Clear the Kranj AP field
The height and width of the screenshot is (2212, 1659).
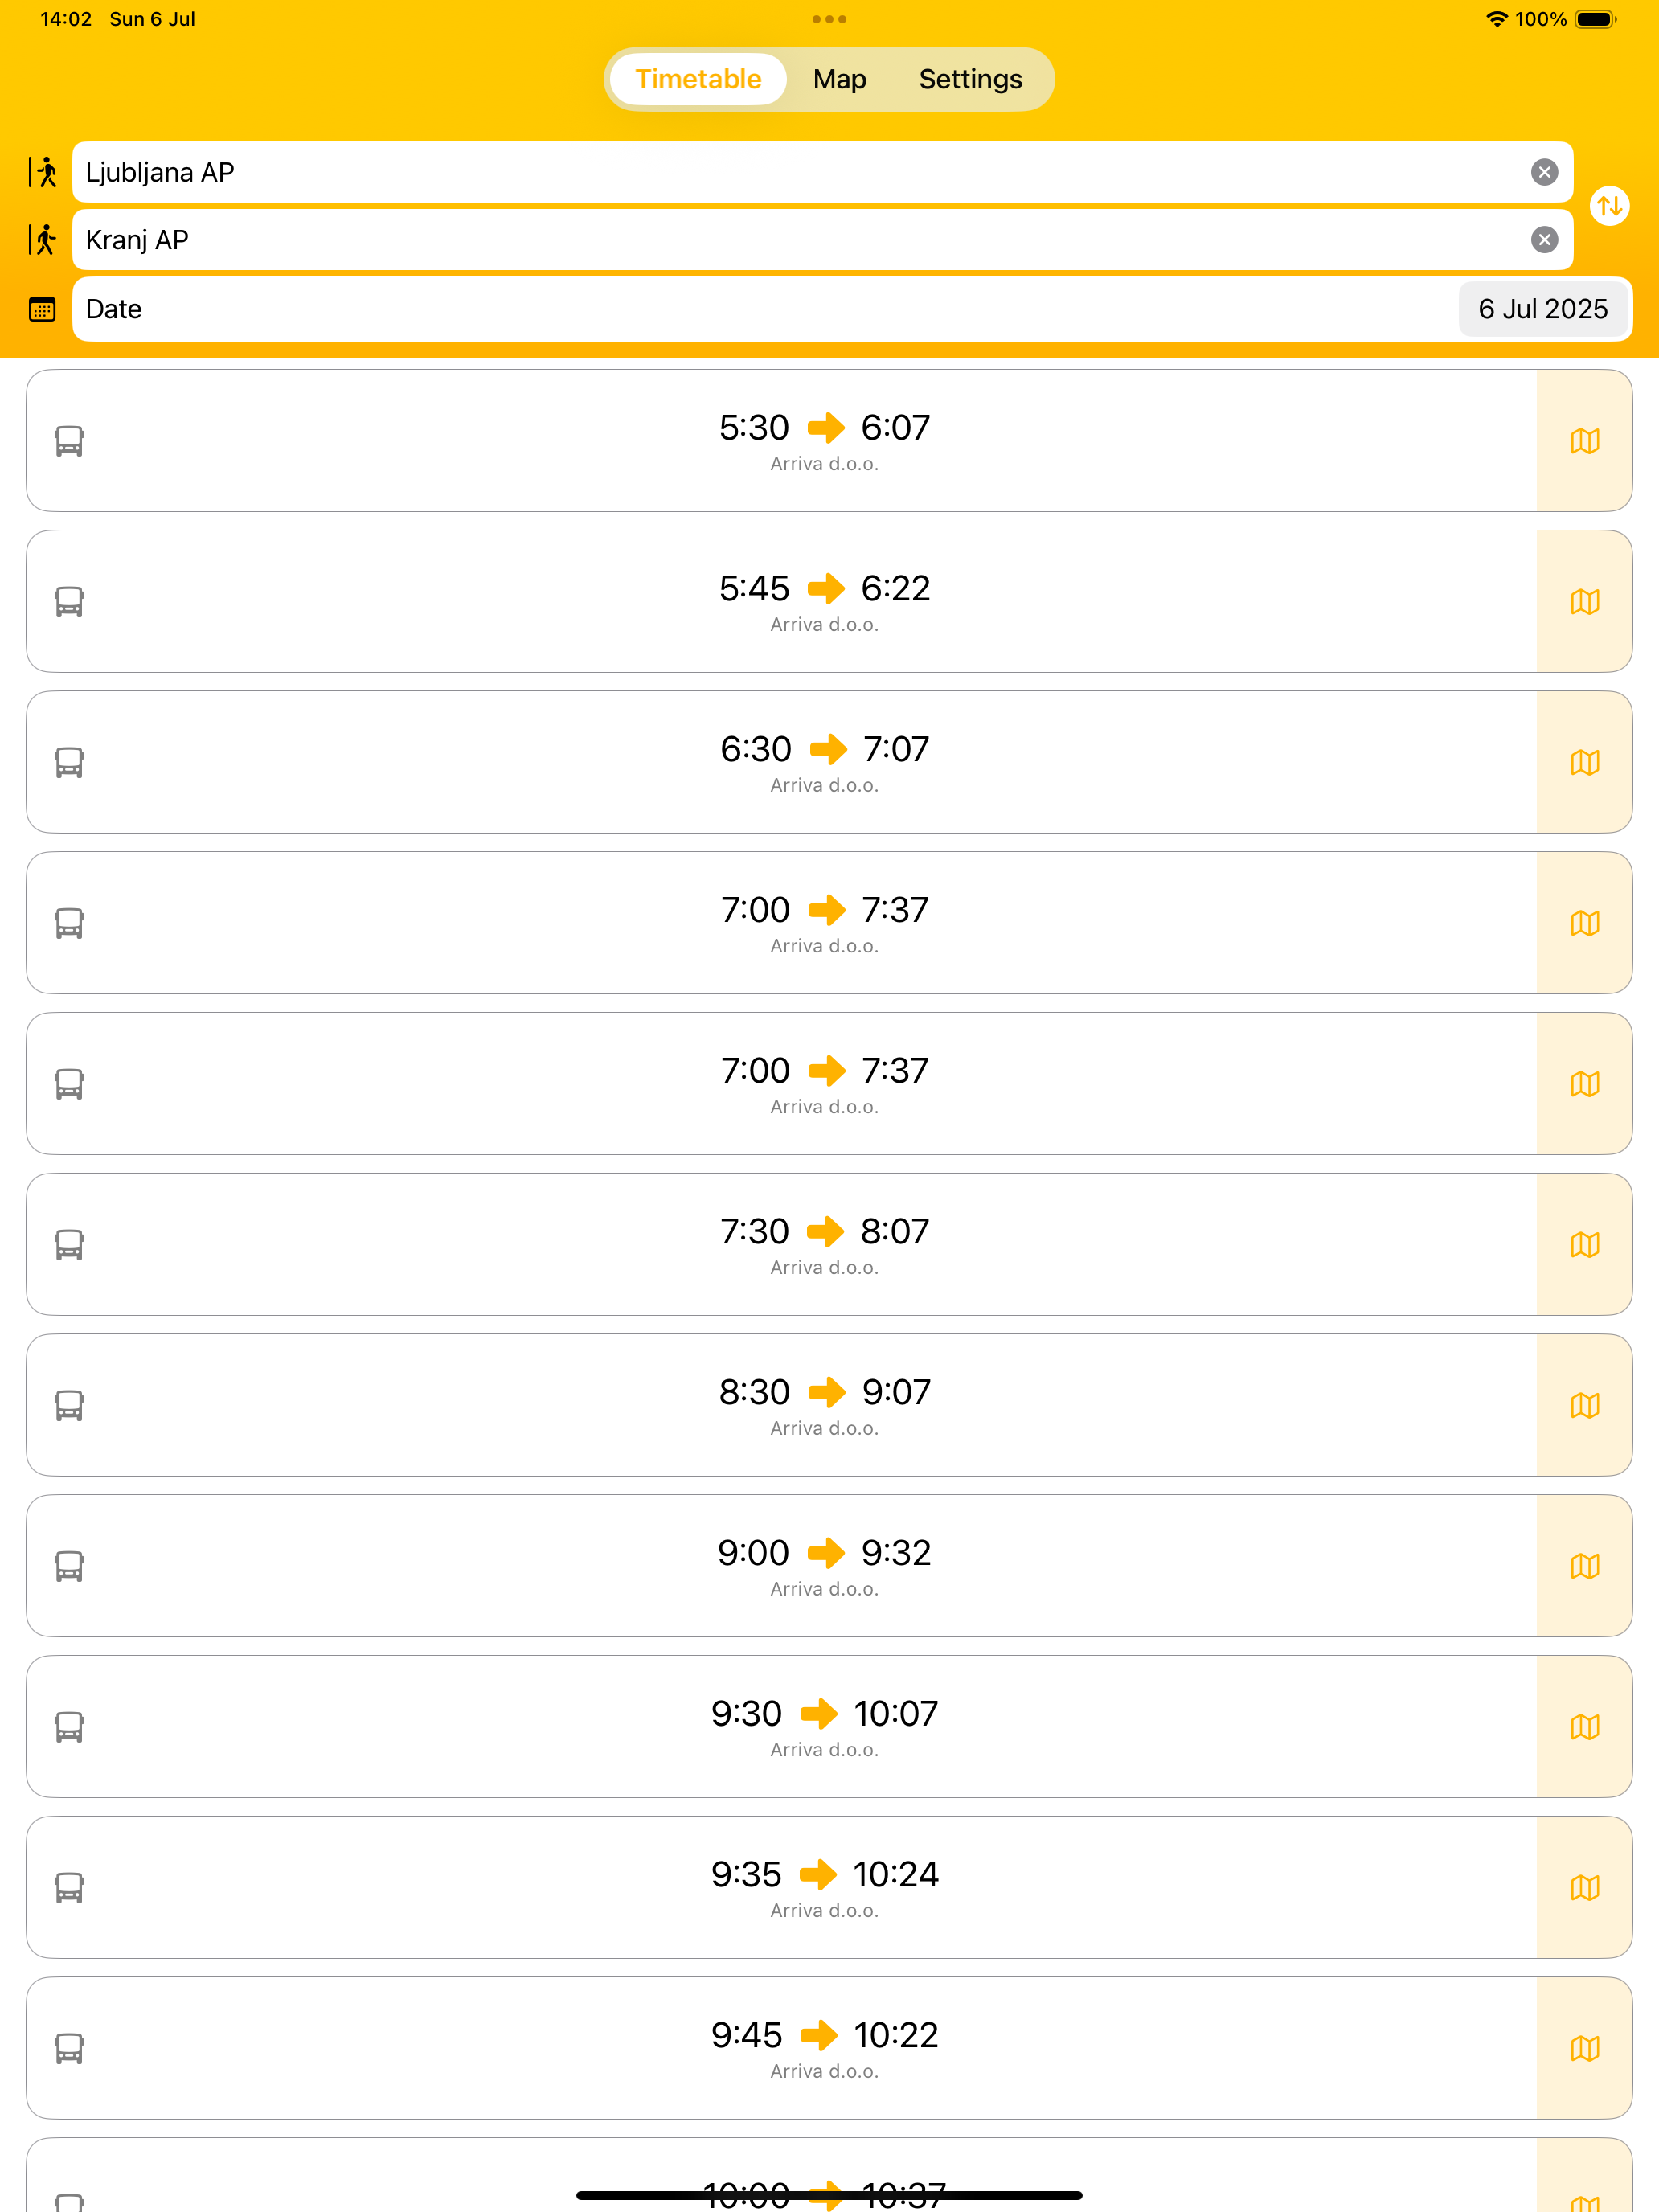[x=1544, y=240]
